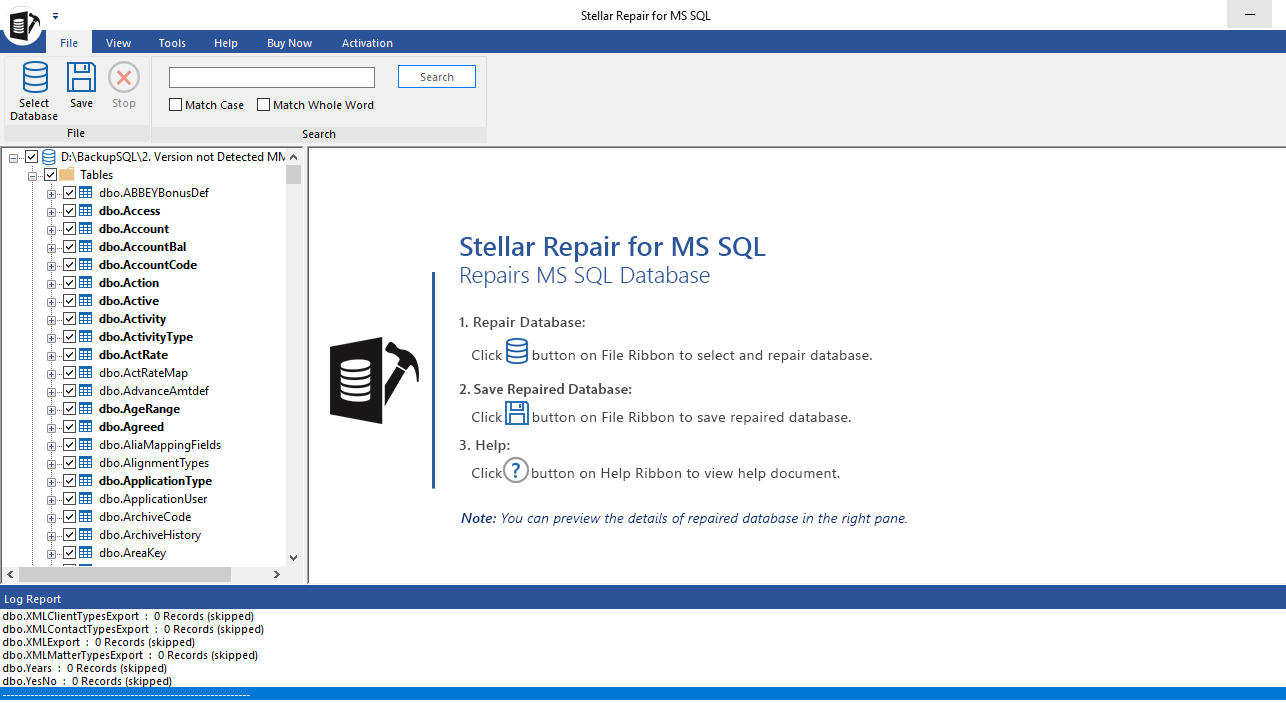1286x703 pixels.
Task: Click table icon next to dbo.Active
Action: click(86, 301)
